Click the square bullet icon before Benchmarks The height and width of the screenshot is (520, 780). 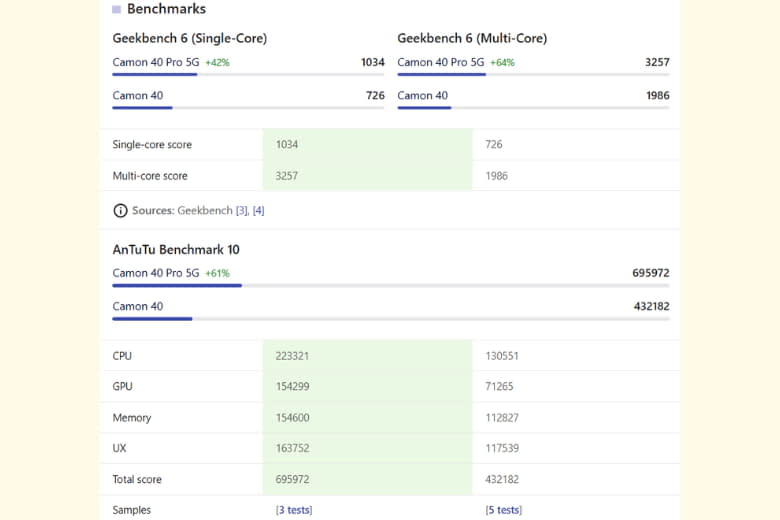[x=116, y=9]
